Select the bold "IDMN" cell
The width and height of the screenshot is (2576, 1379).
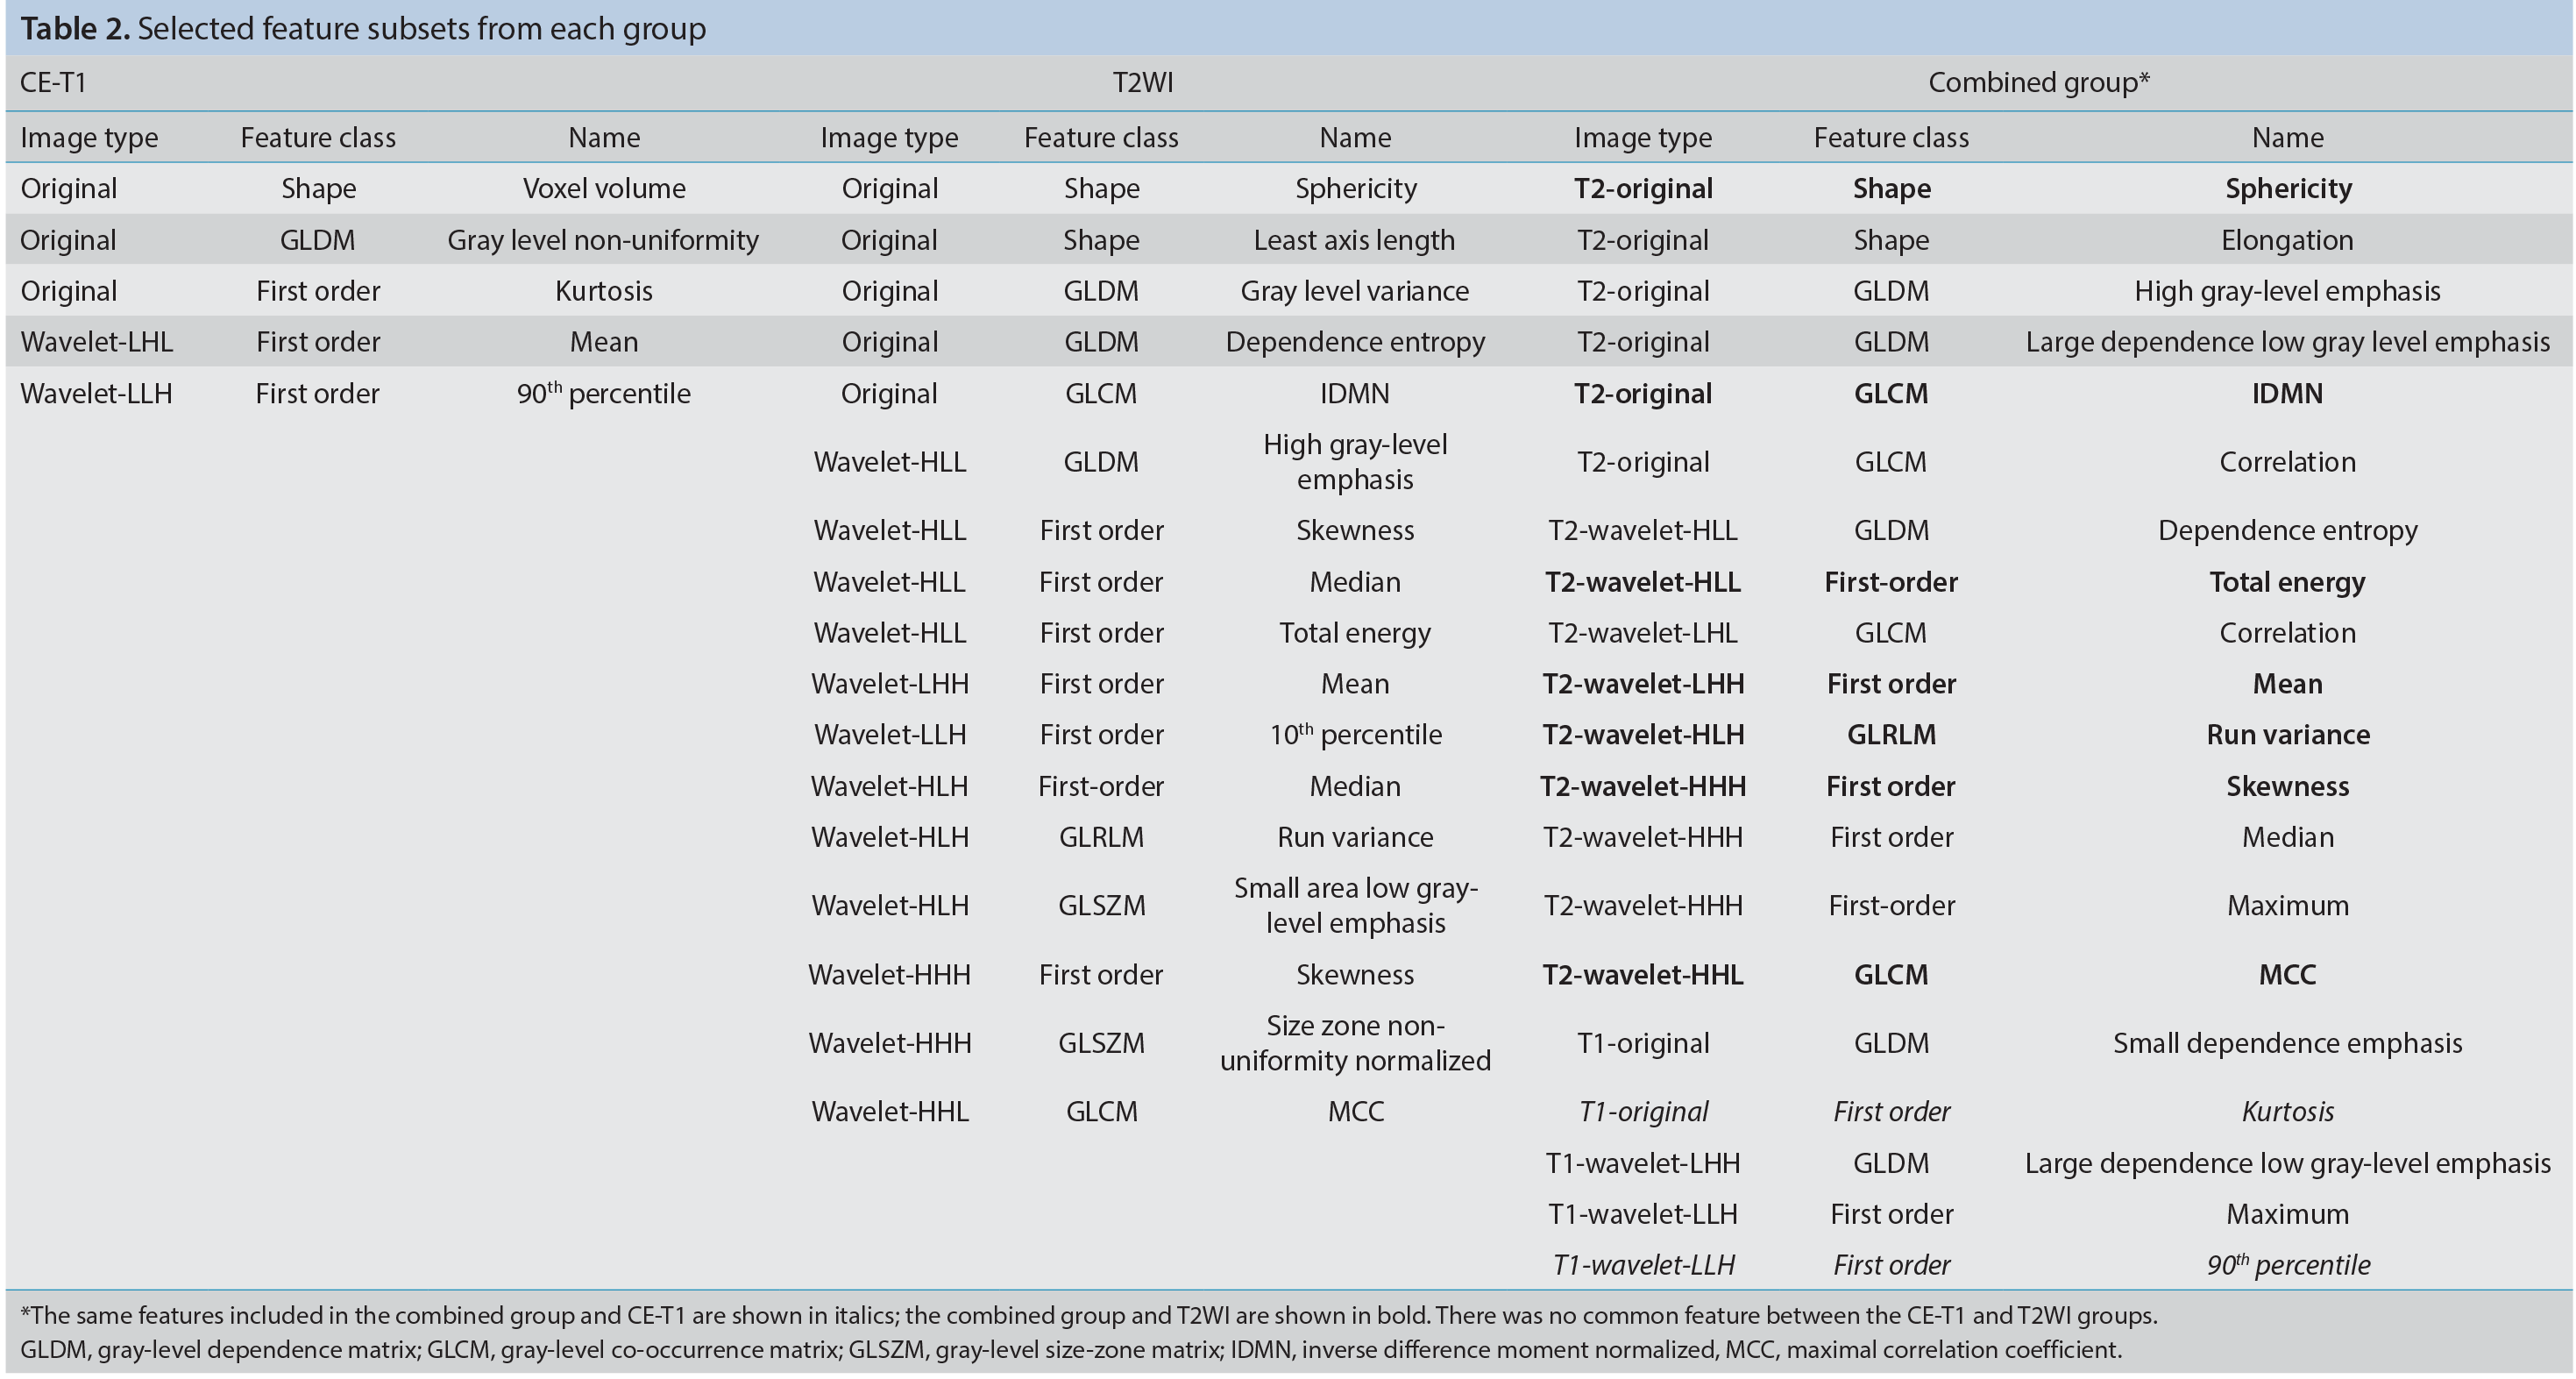[2287, 393]
